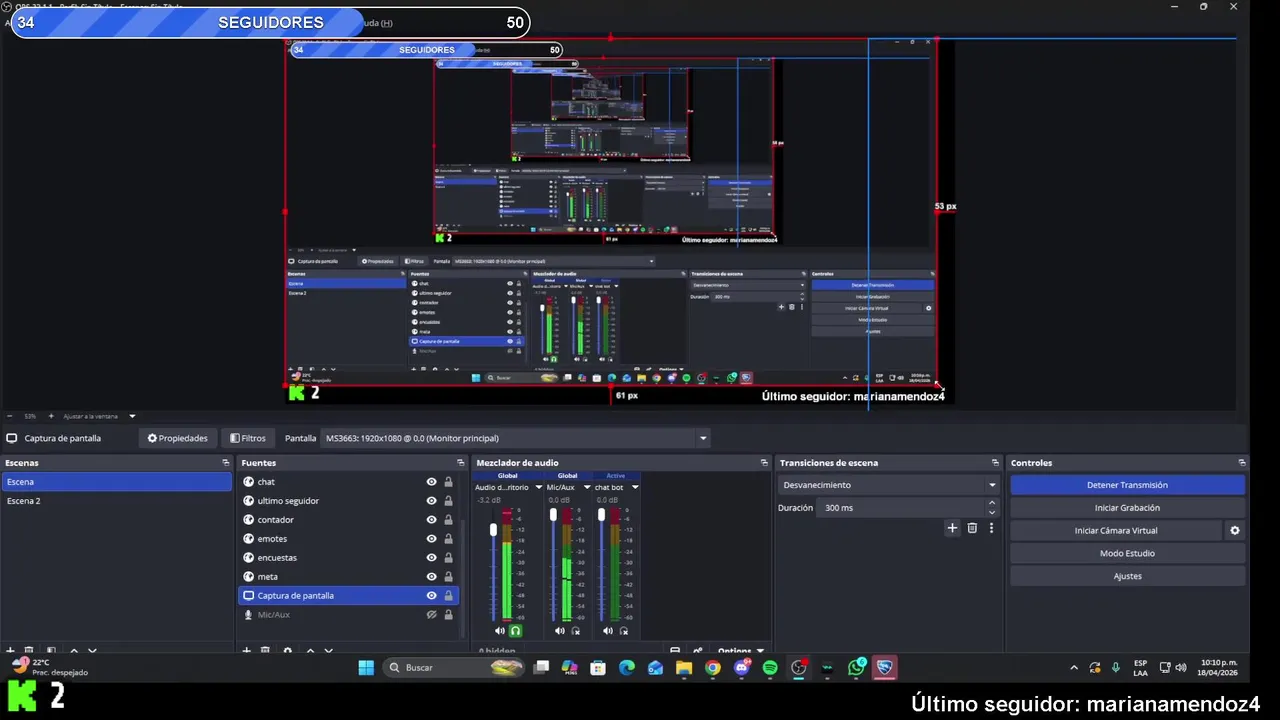This screenshot has width=1280, height=720.
Task: Toggle lock on Captura de pantalla source
Action: tap(448, 596)
